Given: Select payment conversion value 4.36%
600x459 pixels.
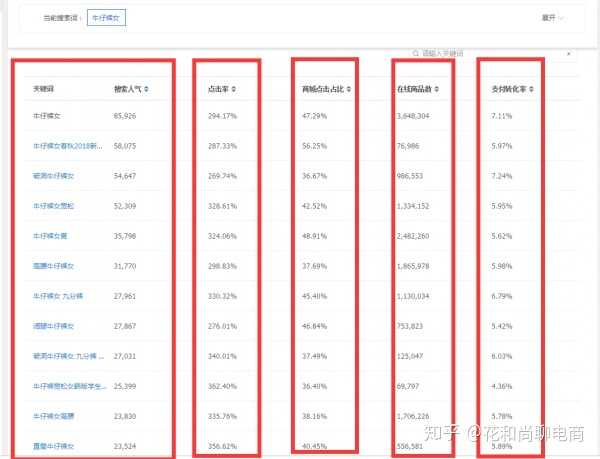Looking at the screenshot, I should click(x=502, y=386).
